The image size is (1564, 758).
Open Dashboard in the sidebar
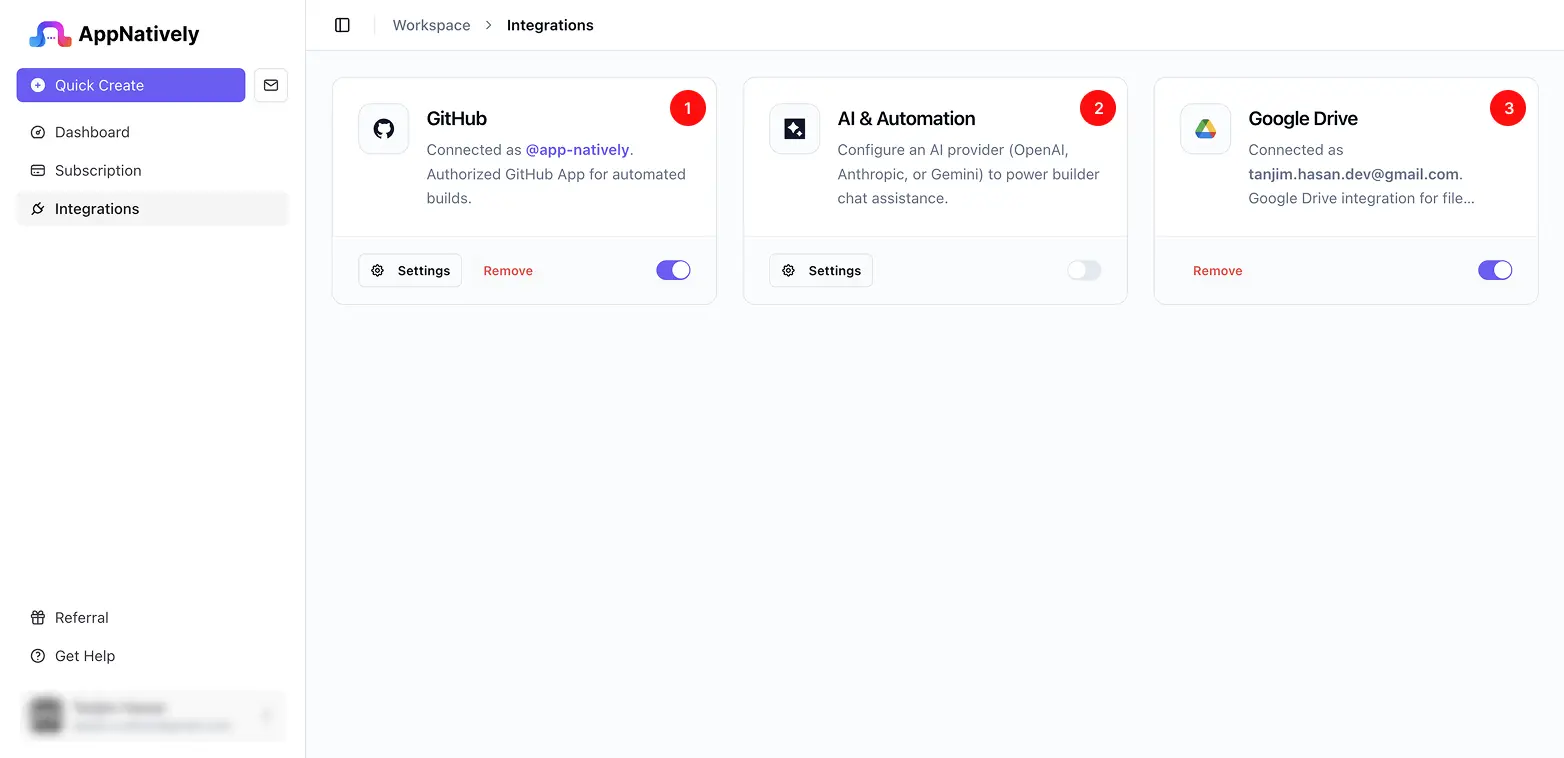pos(152,132)
